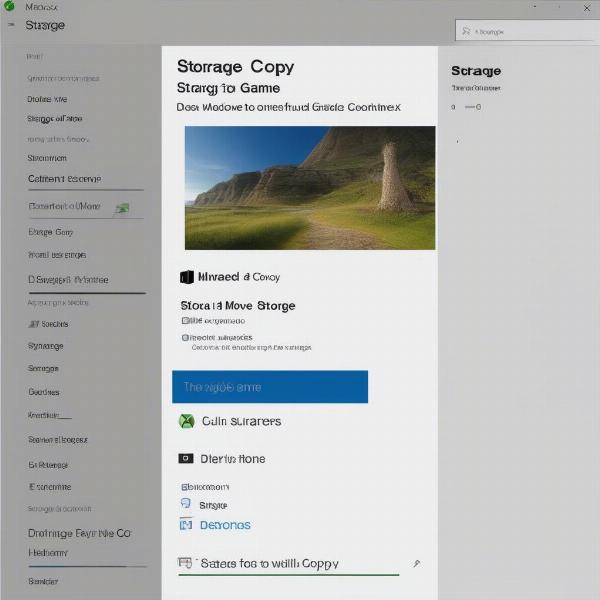This screenshot has width=600, height=600.
Task: Select 'Stargge oll'aroe' in the sidebar
Action: pyautogui.click(x=55, y=119)
